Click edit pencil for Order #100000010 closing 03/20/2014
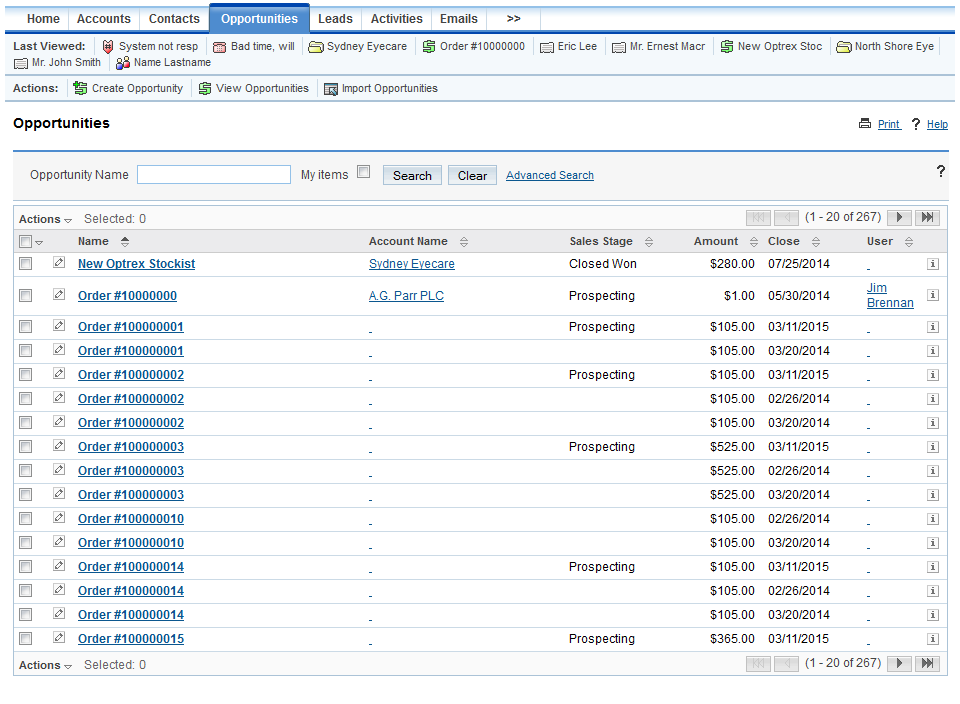The height and width of the screenshot is (704, 960). point(59,542)
